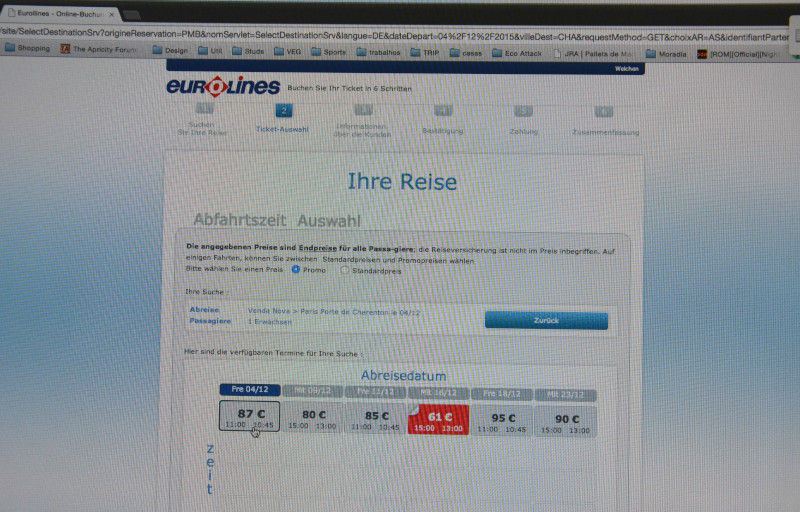Image resolution: width=800 pixels, height=512 pixels.
Task: Select the Fre 04/12 date header
Action: pyautogui.click(x=250, y=390)
